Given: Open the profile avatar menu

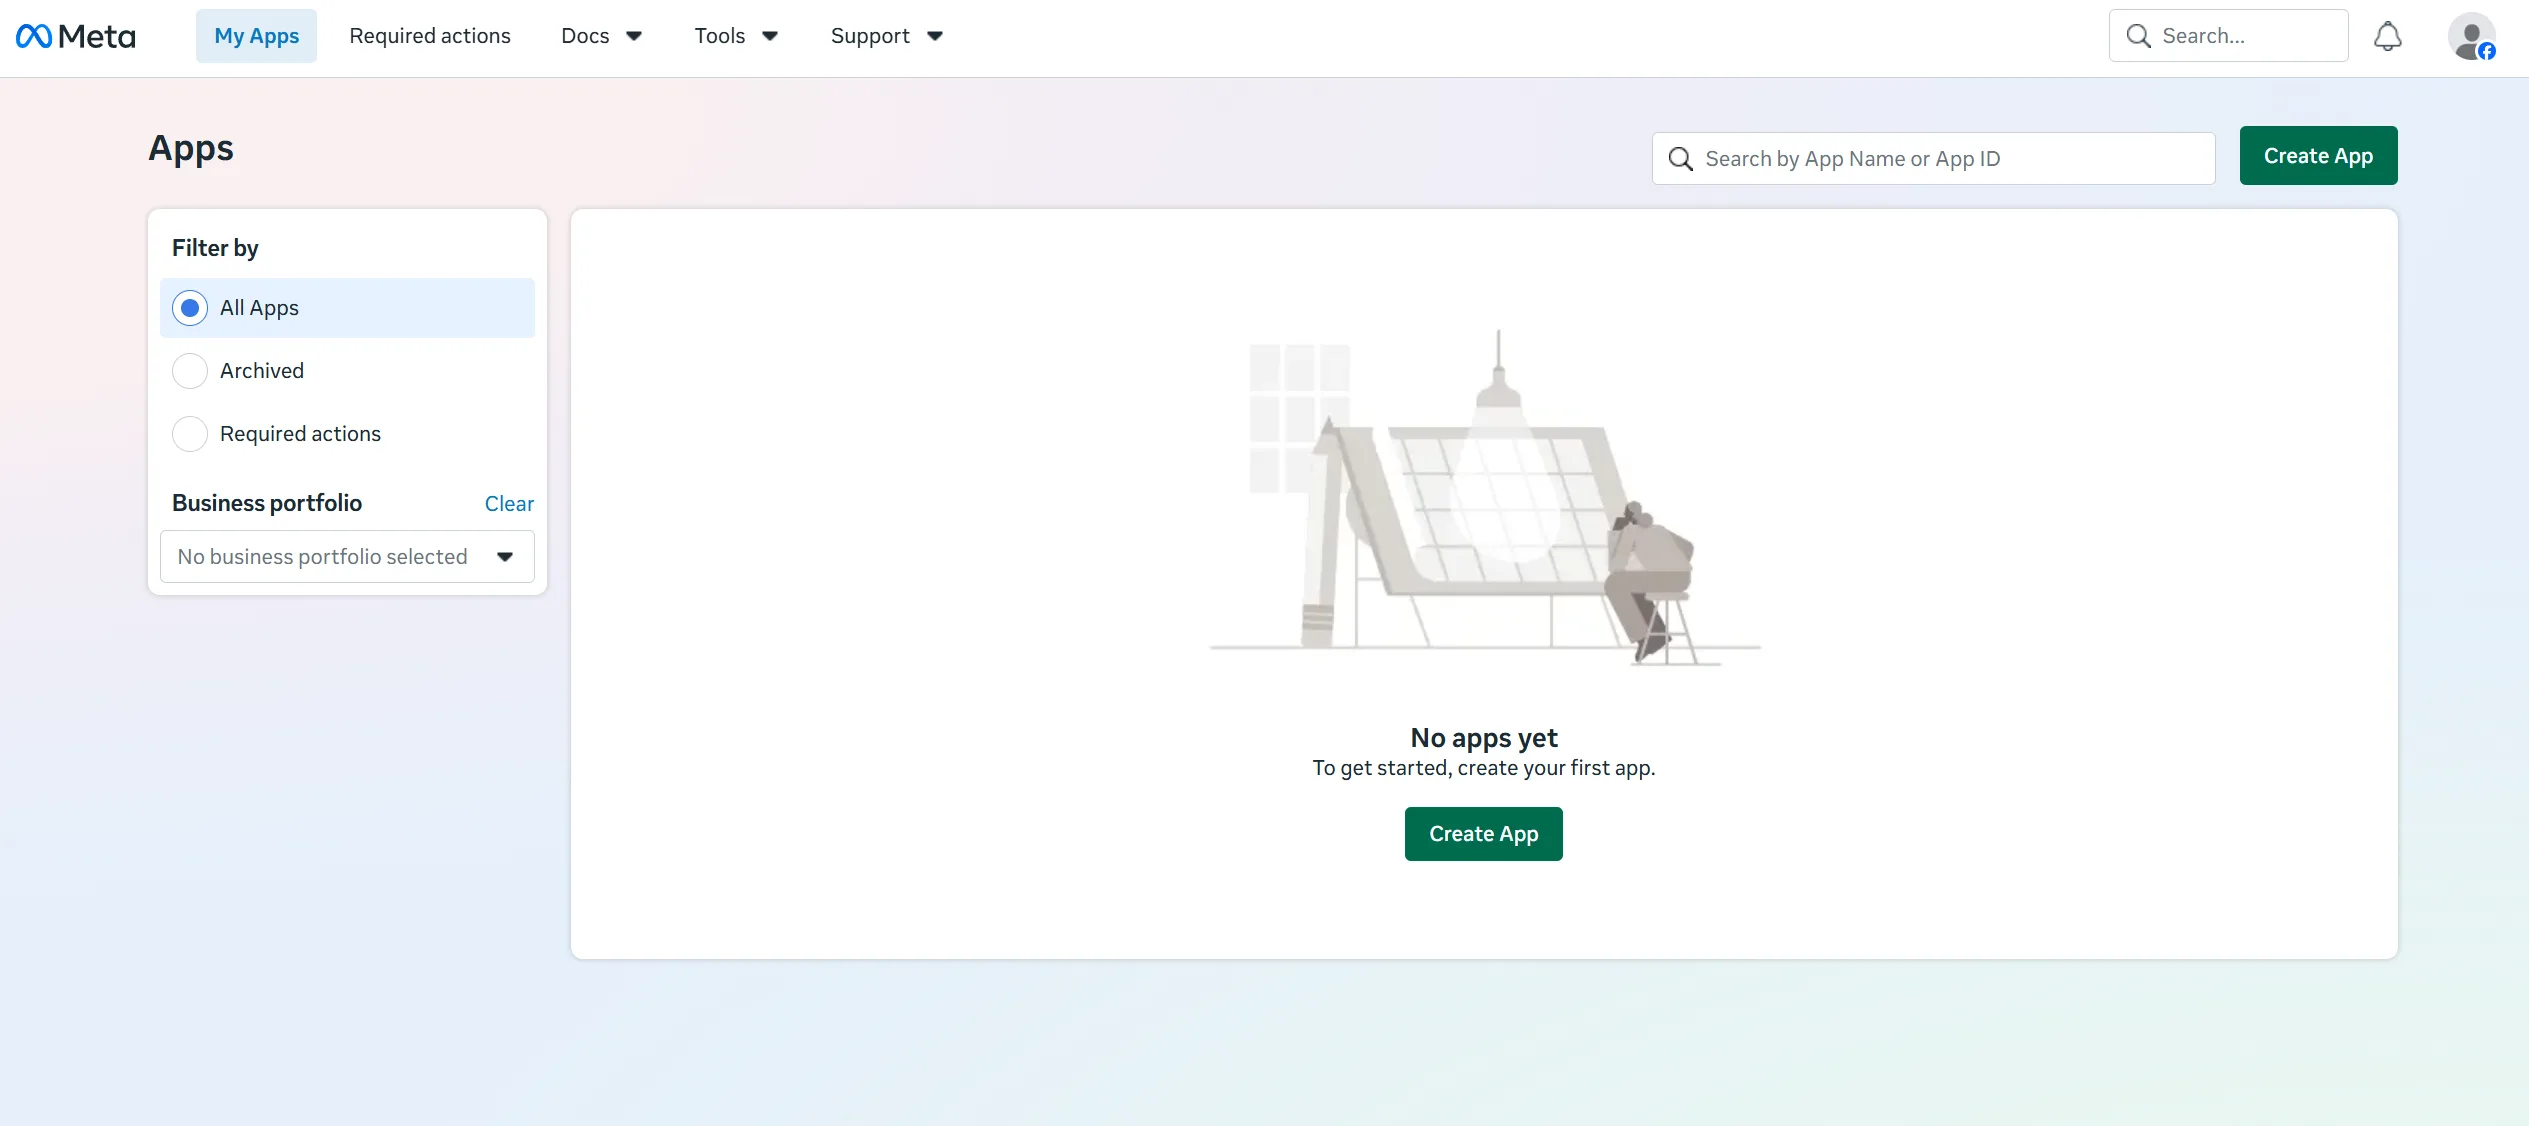Looking at the screenshot, I should 2471,37.
